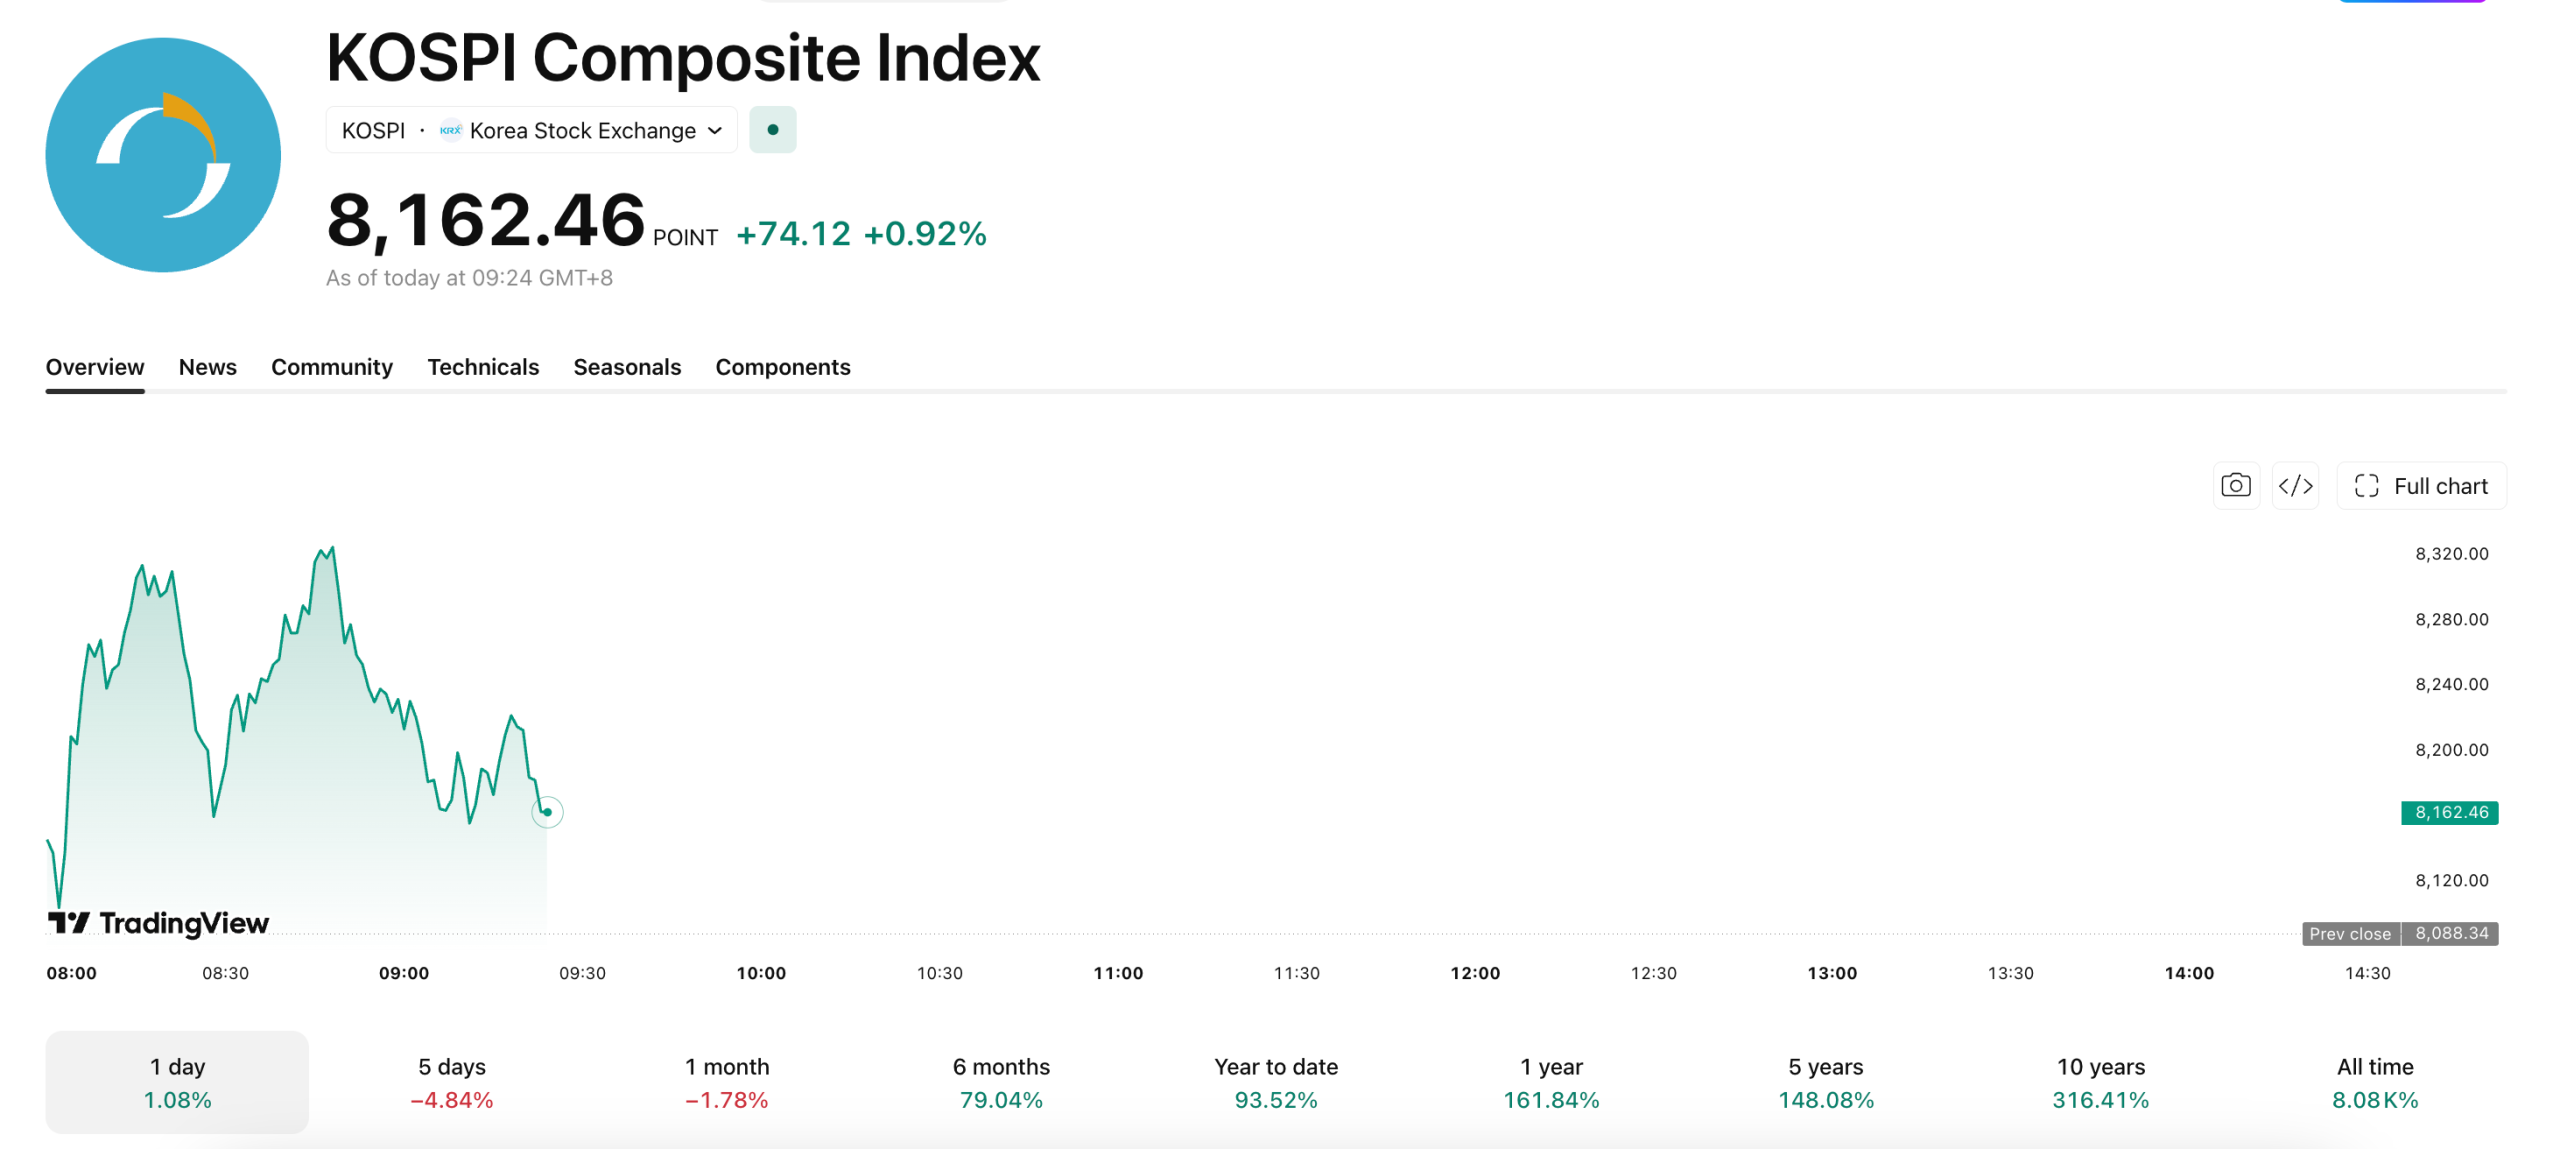The width and height of the screenshot is (2560, 1149).
Task: View the Components tab
Action: 783,367
